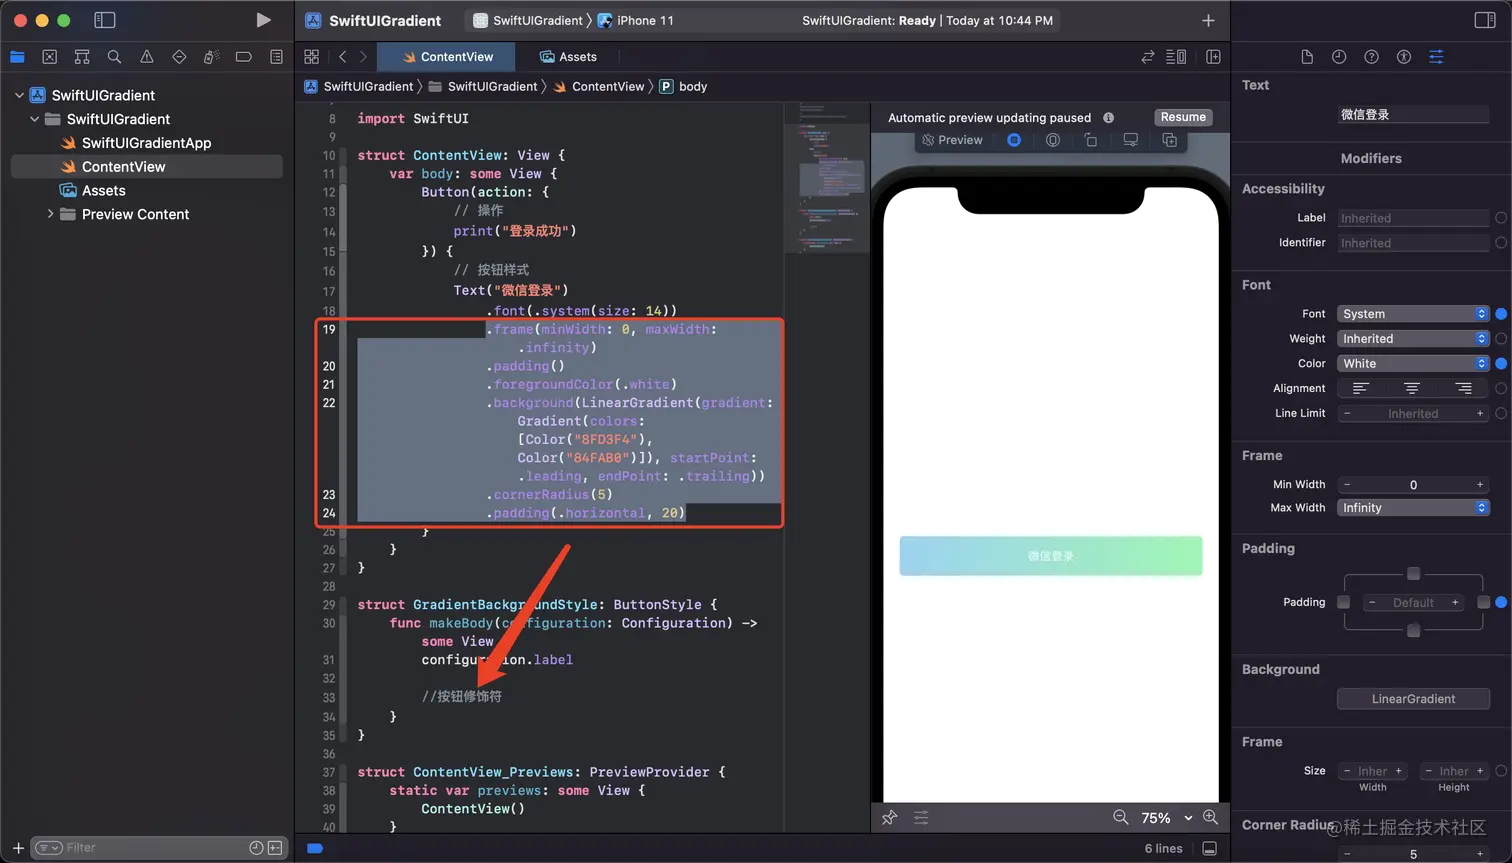Switch to the ContentView editor tab
1512x863 pixels.
446,57
